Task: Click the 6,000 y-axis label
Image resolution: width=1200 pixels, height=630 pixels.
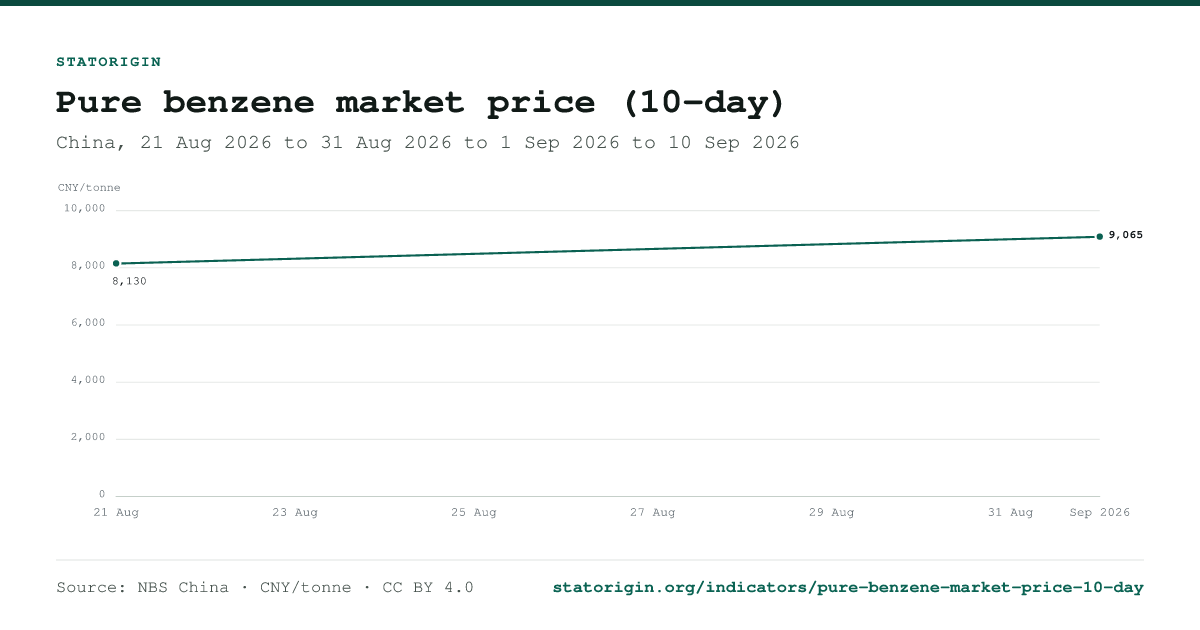Action: click(88, 322)
